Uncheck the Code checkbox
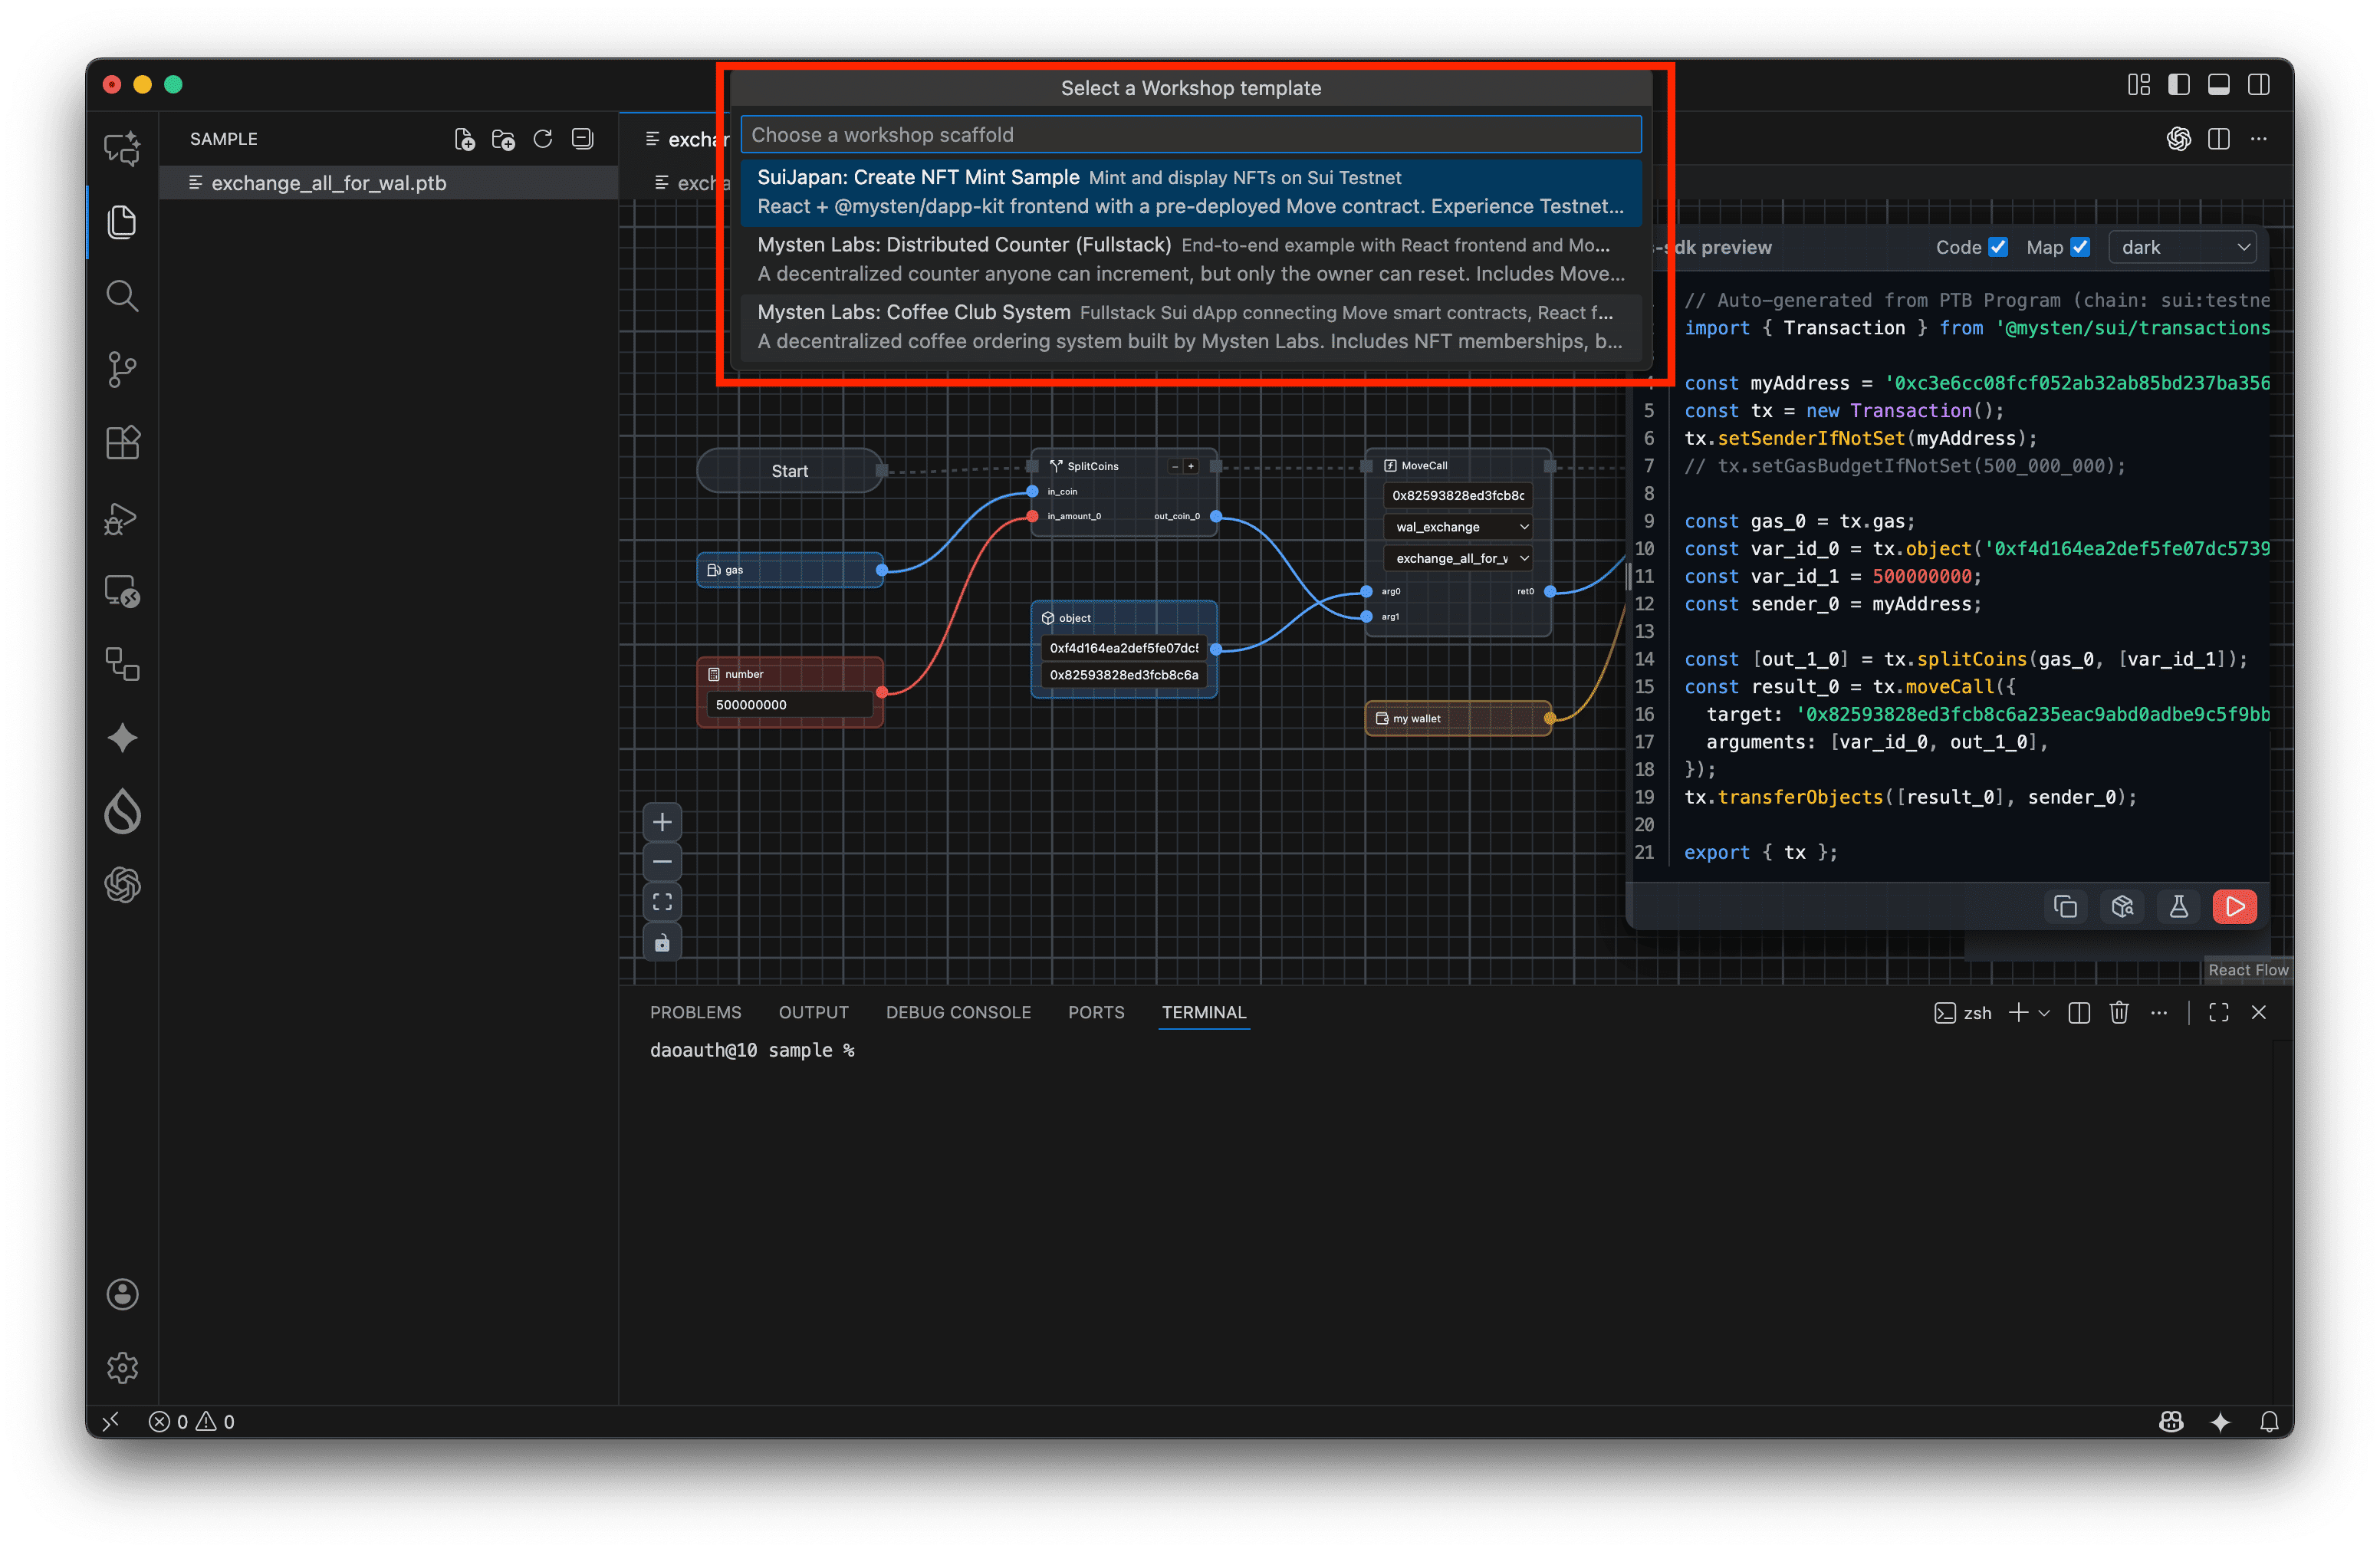 pos(1997,247)
